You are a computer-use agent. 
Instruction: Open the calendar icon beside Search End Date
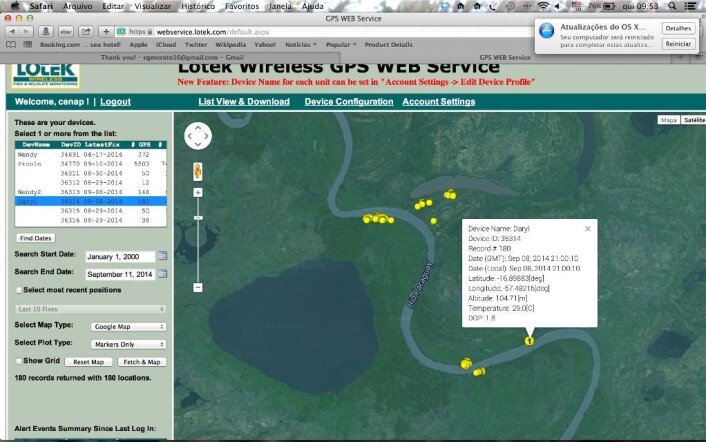point(163,274)
